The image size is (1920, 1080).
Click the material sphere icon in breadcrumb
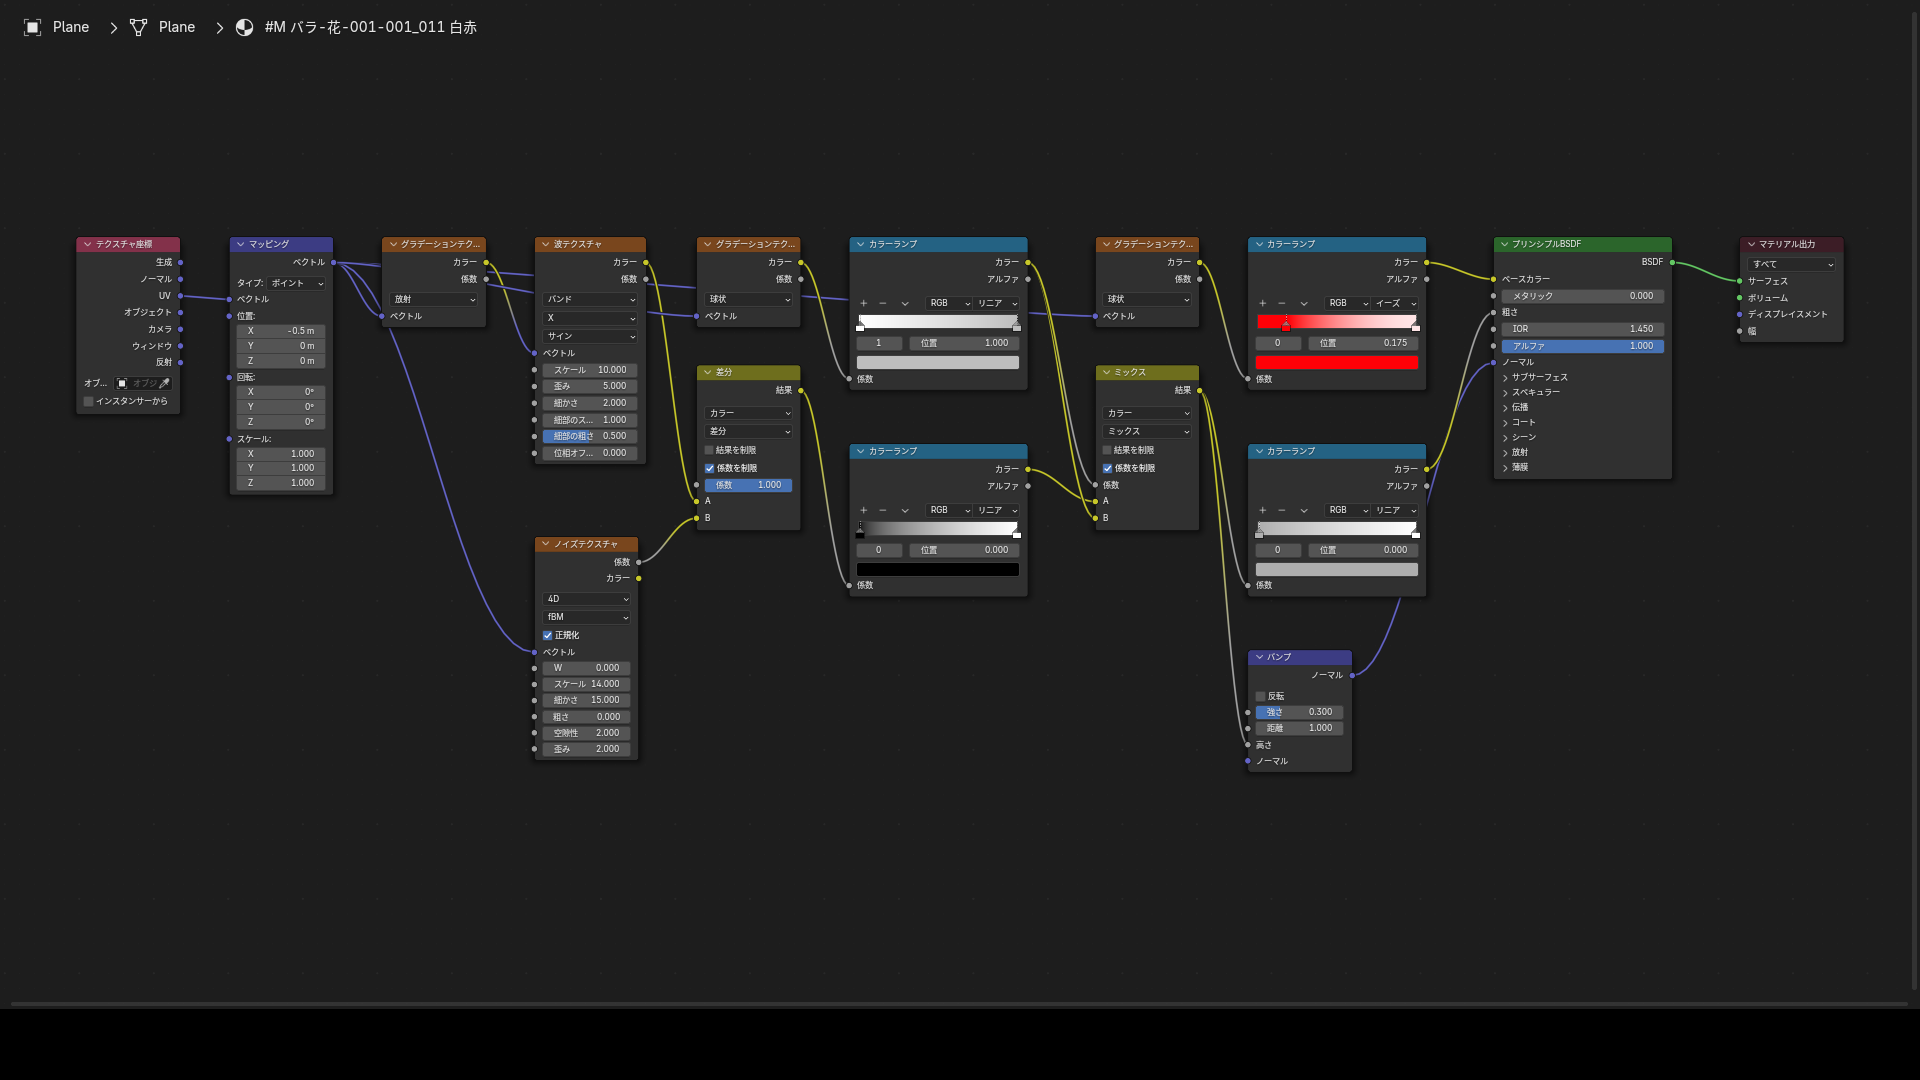(x=244, y=27)
